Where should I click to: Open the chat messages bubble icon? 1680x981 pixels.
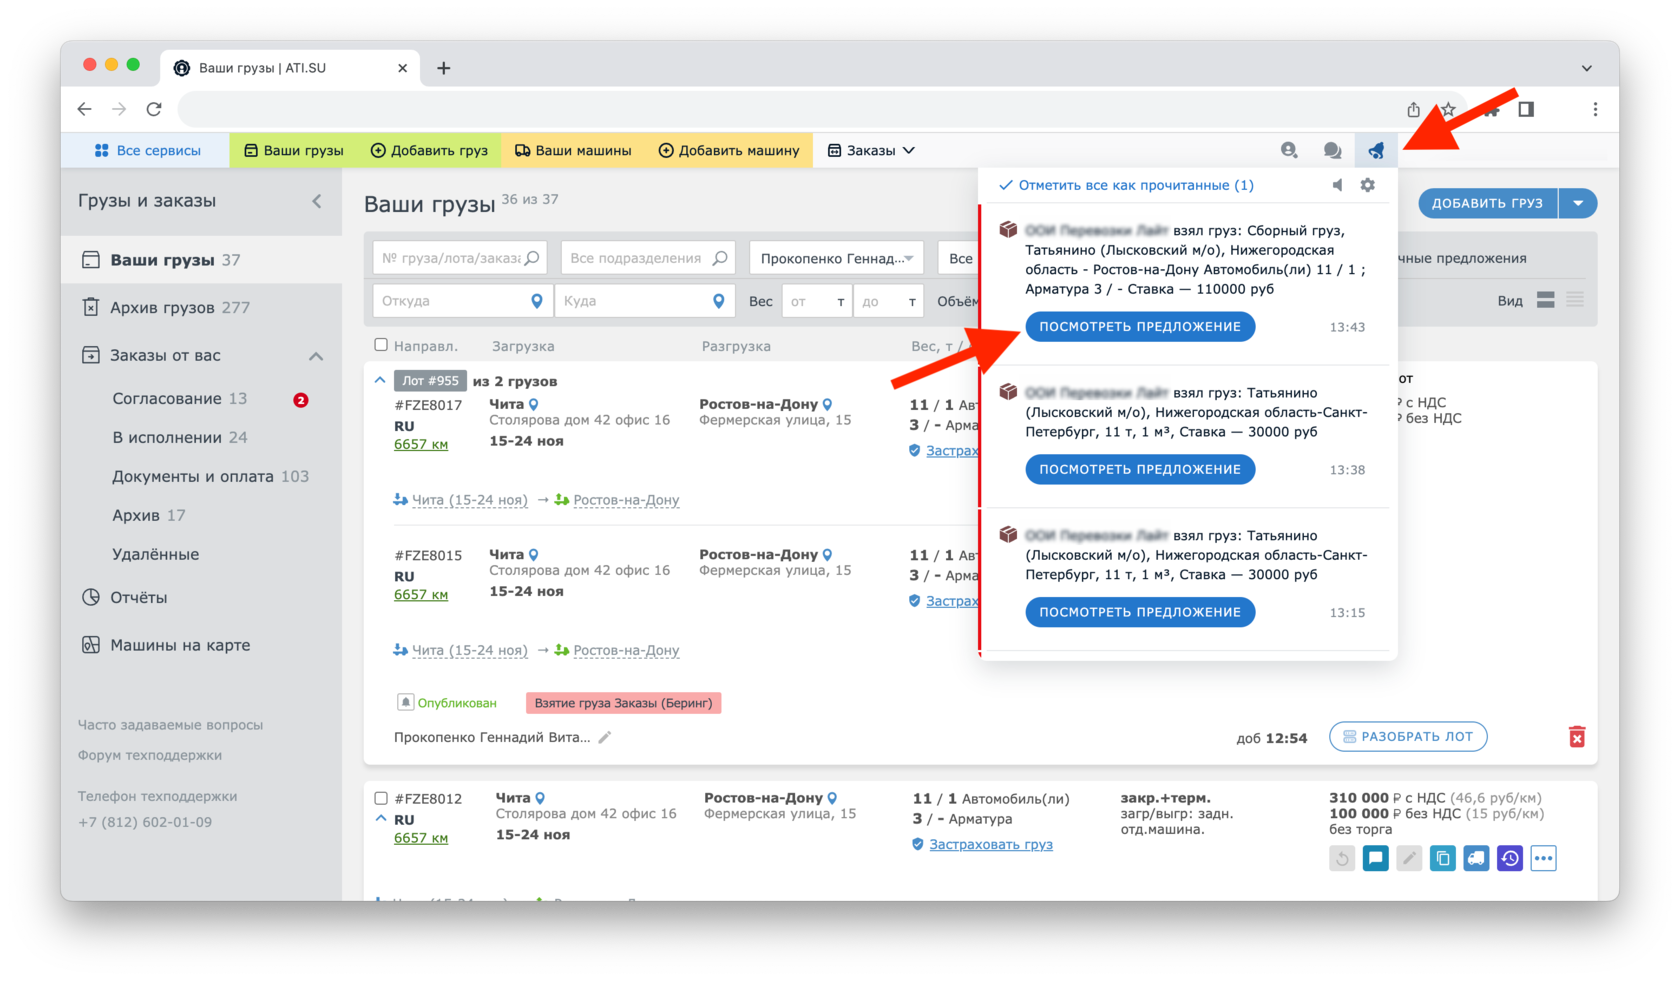(x=1332, y=150)
